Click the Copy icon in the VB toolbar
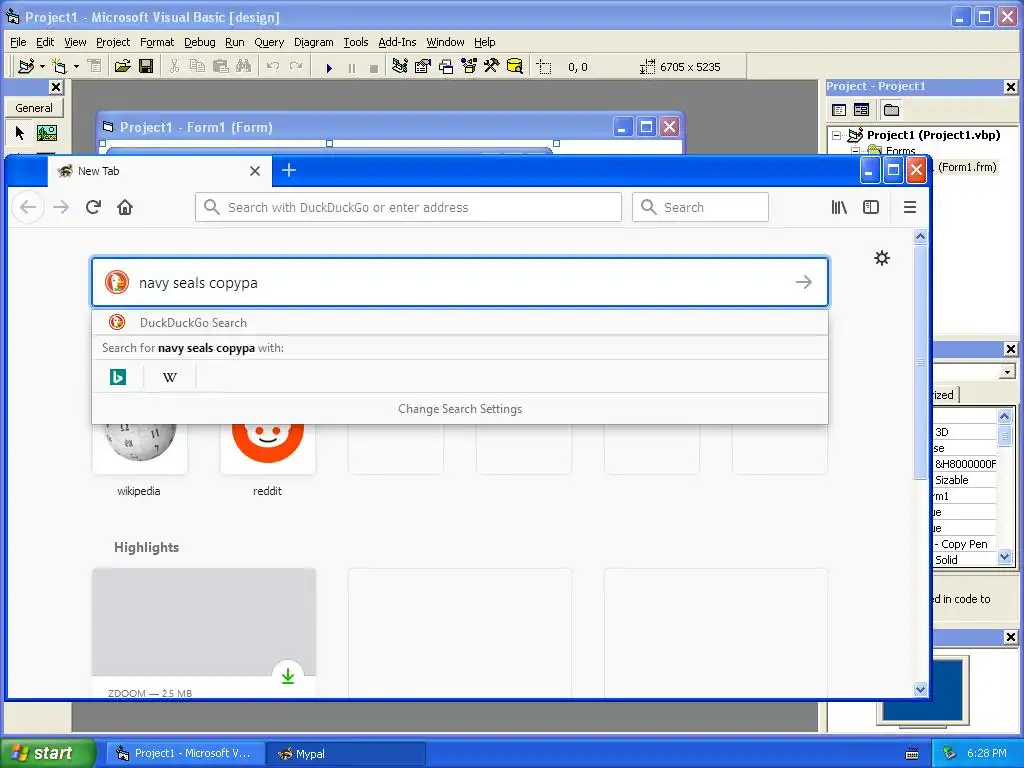1024x768 pixels. click(x=197, y=67)
